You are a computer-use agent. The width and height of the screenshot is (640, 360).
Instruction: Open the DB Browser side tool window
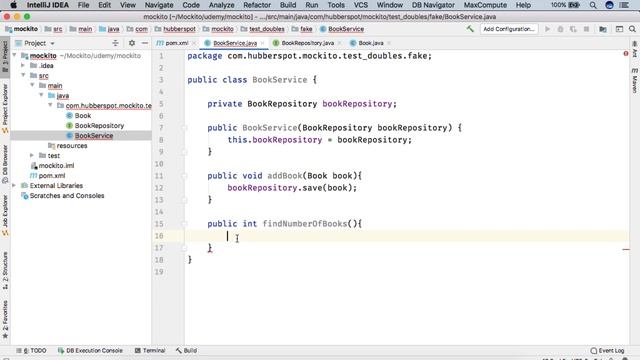[x=5, y=163]
